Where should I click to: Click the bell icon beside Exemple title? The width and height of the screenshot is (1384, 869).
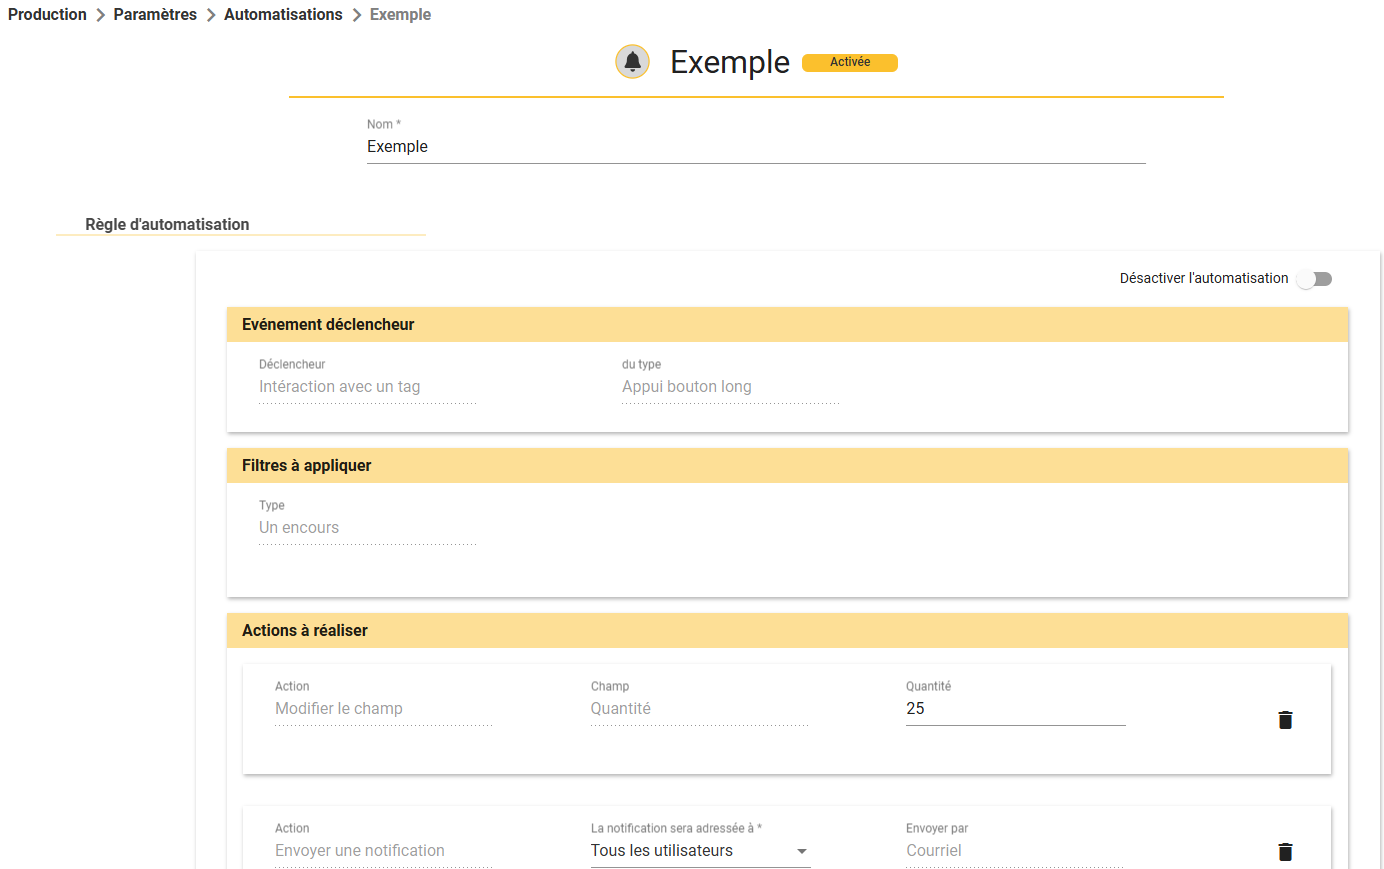(632, 62)
